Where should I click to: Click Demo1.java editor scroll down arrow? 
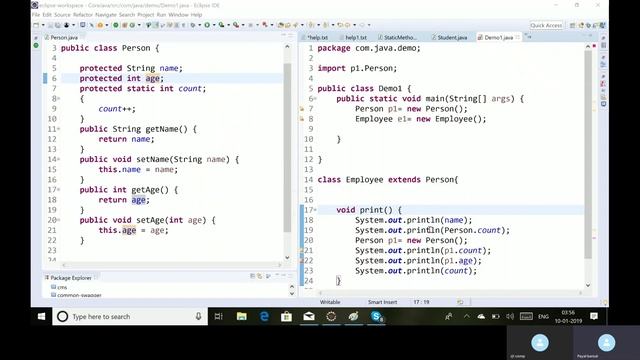(588, 285)
